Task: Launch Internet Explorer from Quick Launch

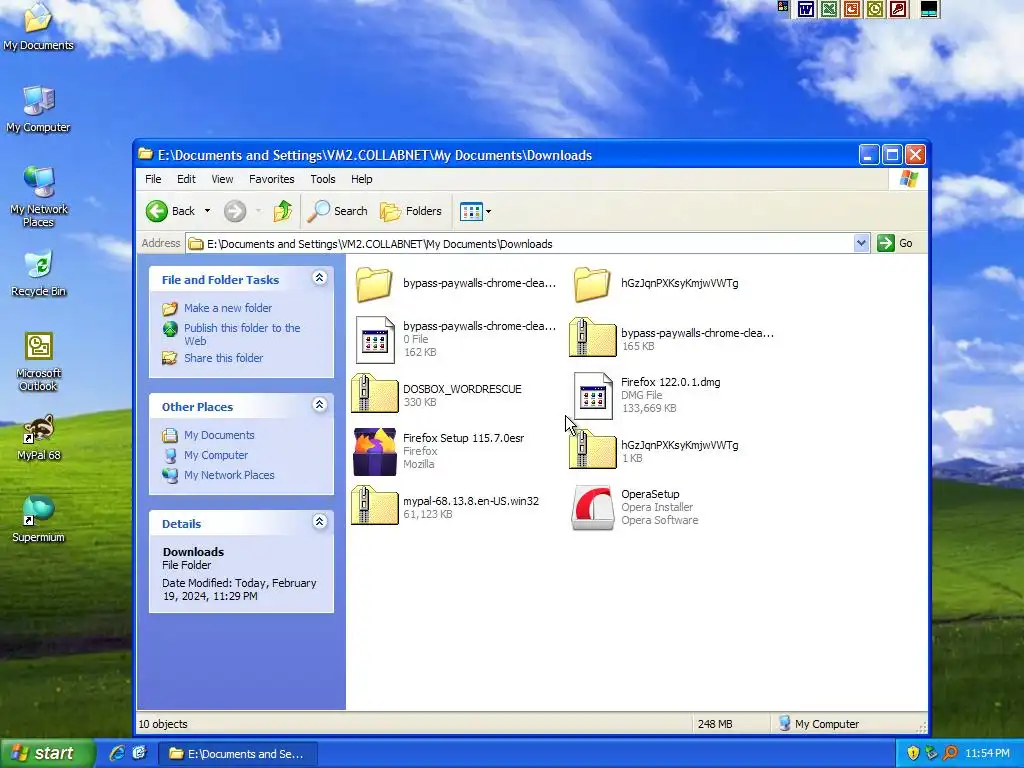Action: [117, 753]
